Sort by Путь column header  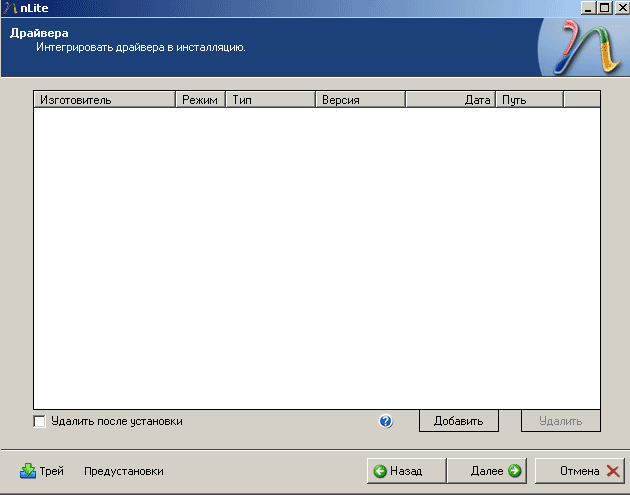530,100
